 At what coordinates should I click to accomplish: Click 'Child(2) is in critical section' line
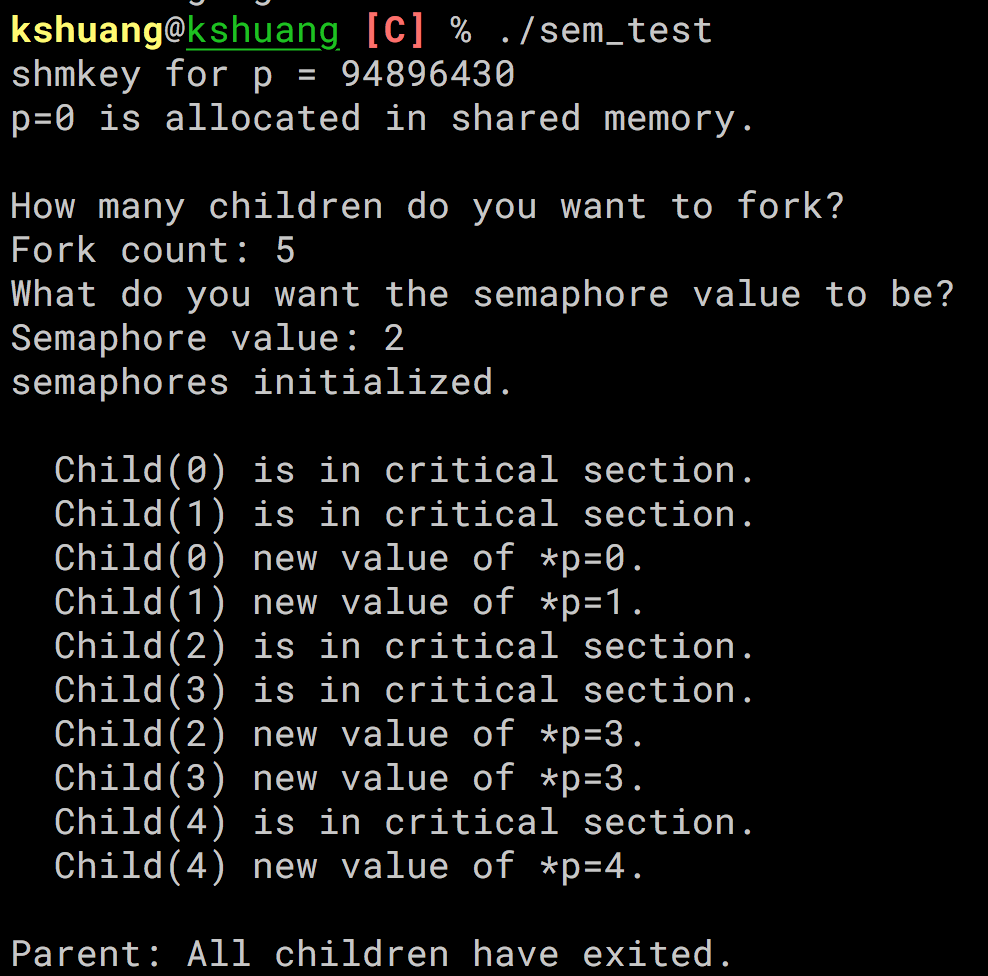click(x=405, y=647)
